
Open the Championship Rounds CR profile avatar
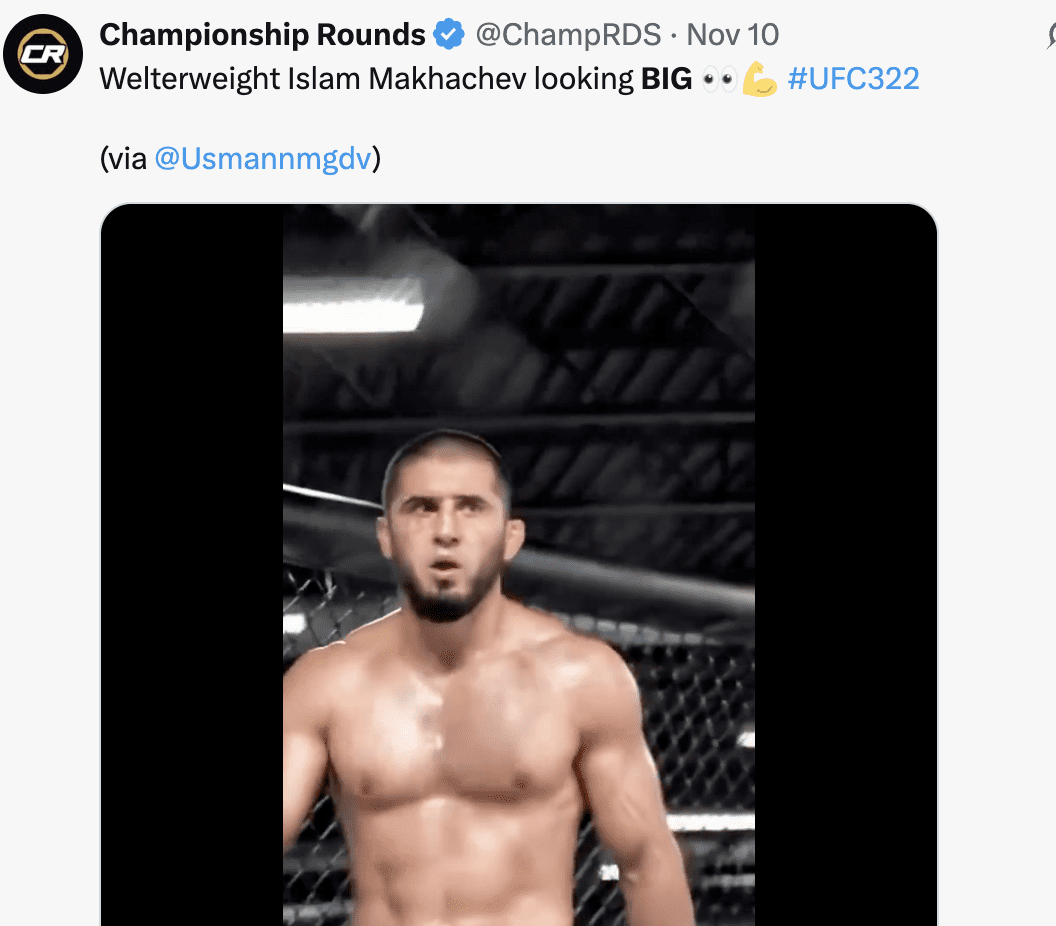click(43, 54)
